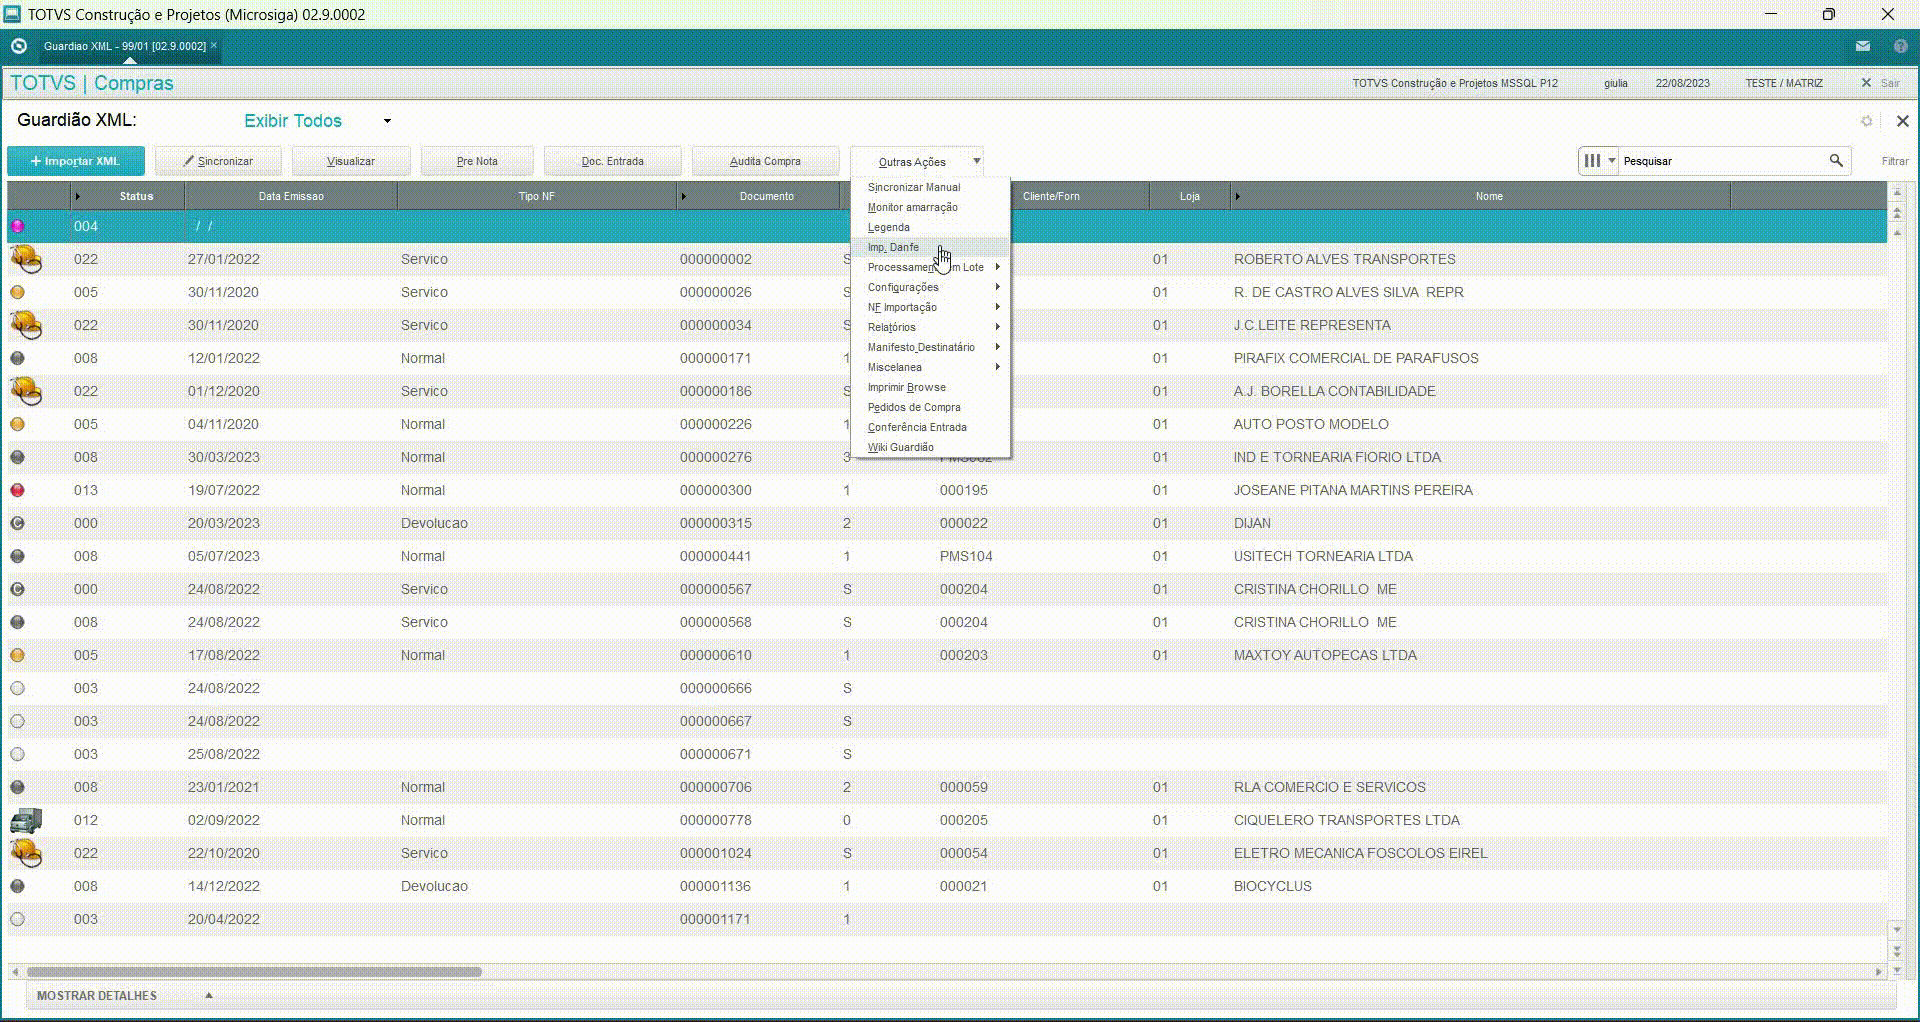Click the gray status dot for PIRAFIX COMERCIAL

[17, 358]
